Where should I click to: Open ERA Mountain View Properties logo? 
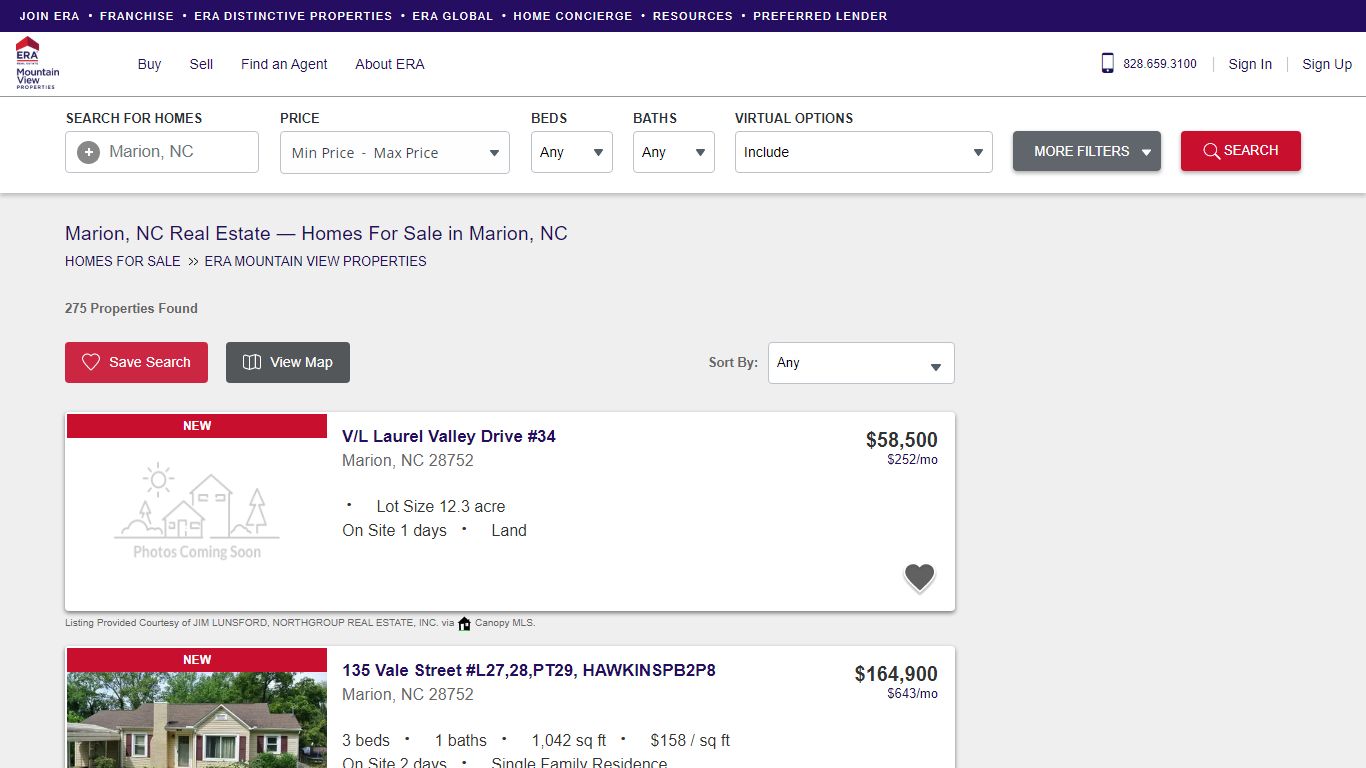pos(37,63)
